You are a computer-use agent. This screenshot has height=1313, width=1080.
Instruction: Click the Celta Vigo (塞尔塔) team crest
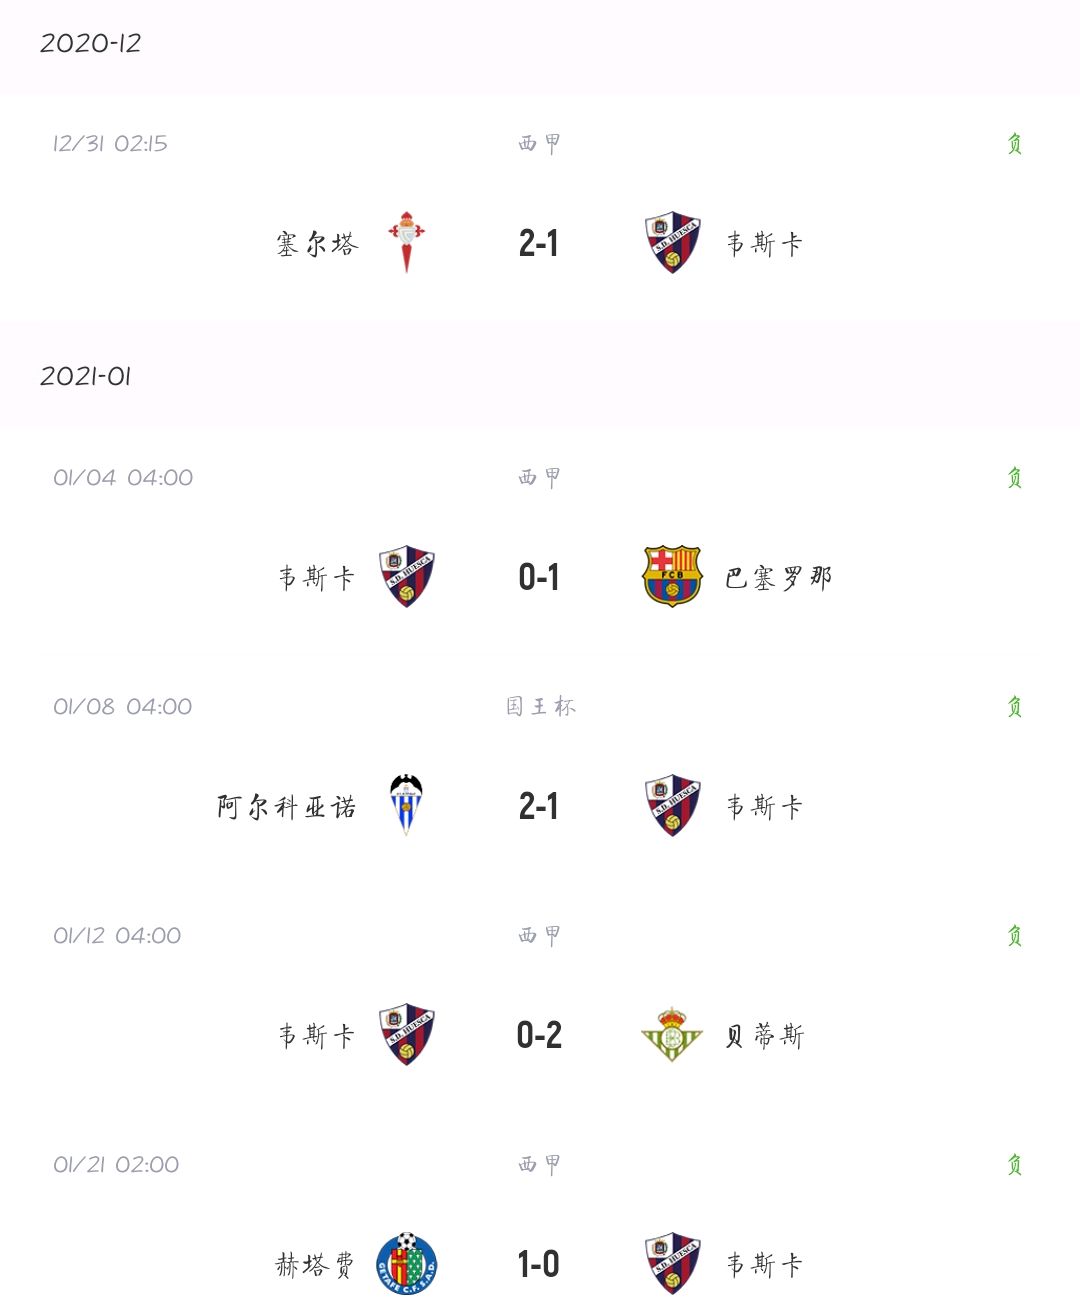(x=406, y=242)
